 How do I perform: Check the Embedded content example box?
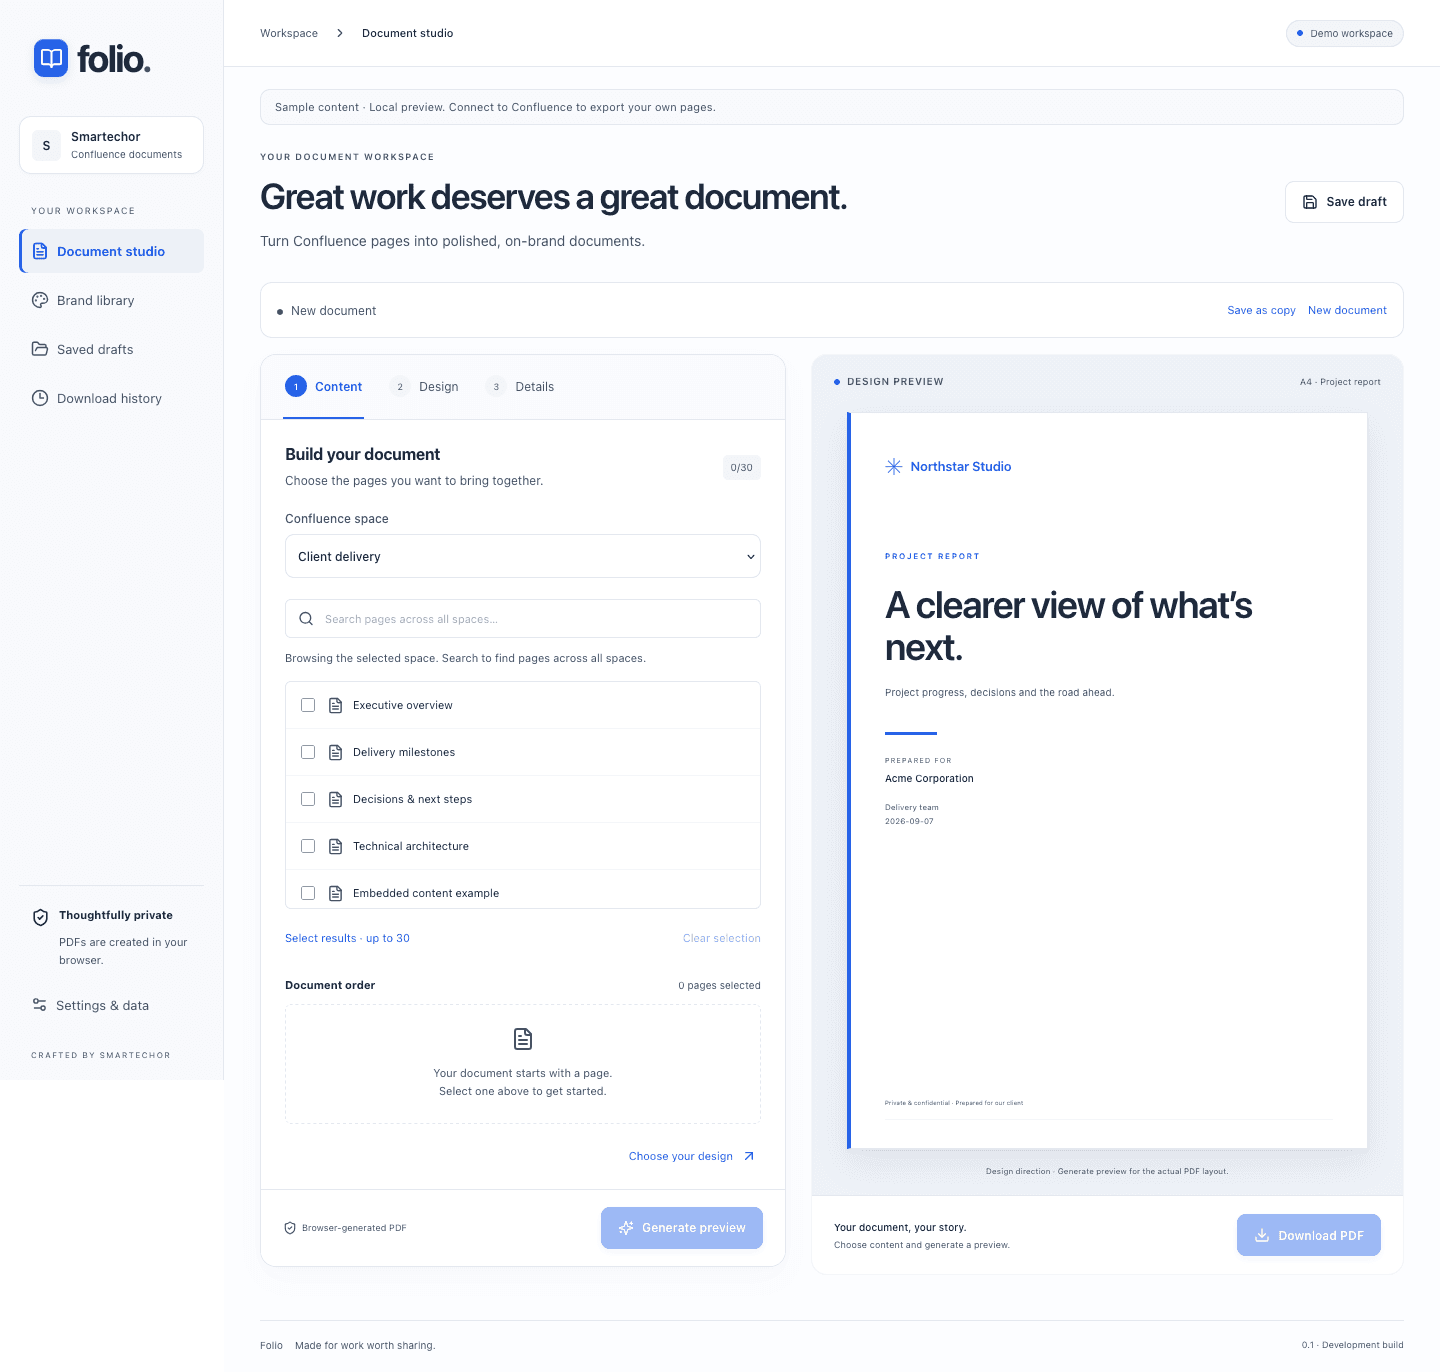308,893
